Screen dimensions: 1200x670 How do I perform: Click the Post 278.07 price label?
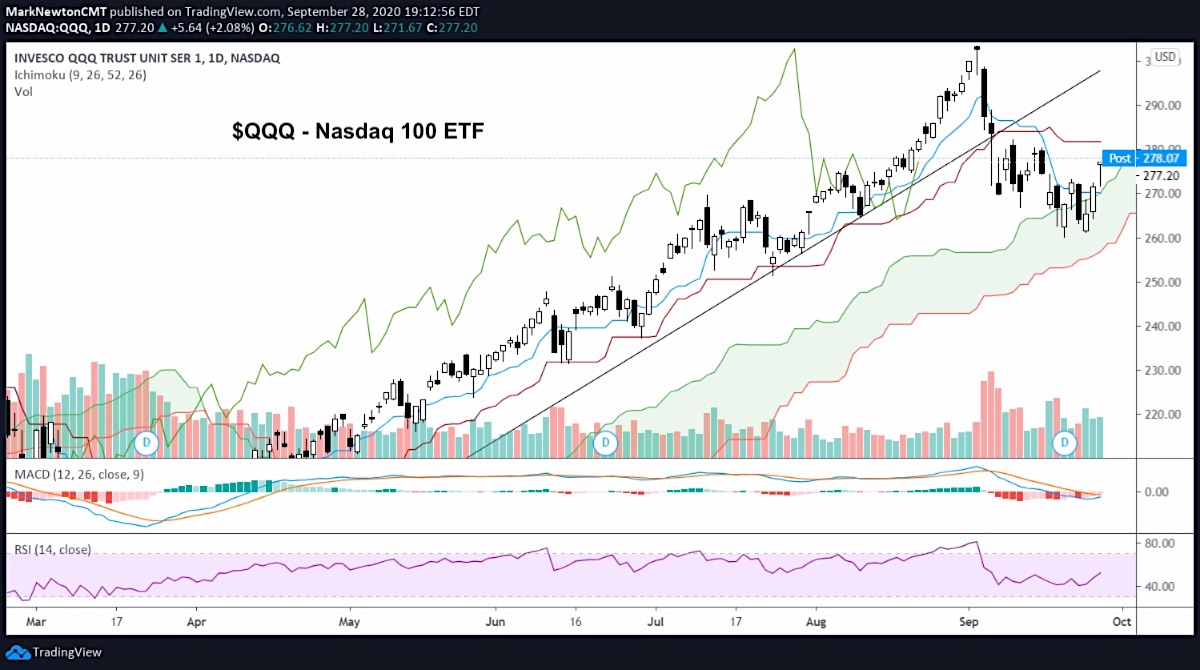point(1145,158)
